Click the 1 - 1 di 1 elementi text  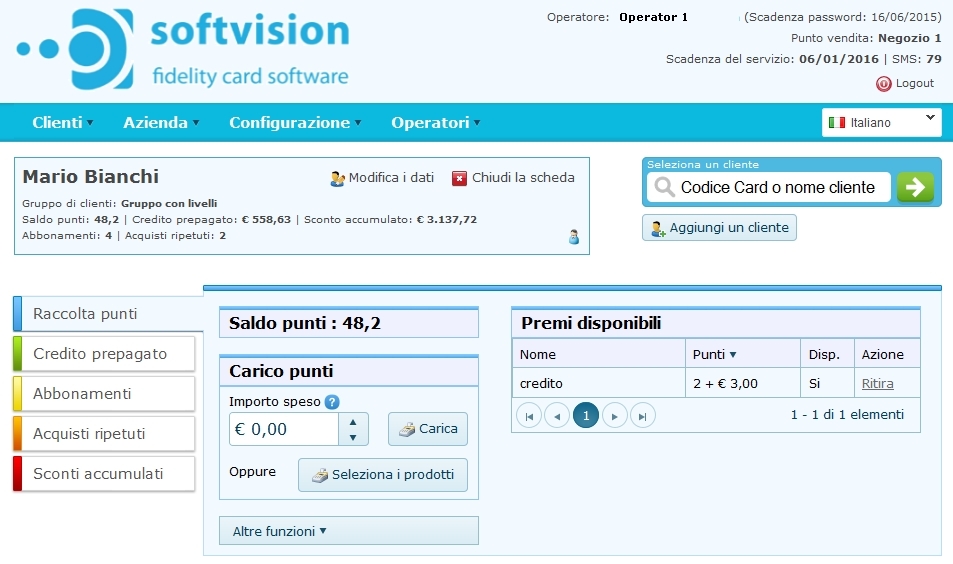tap(847, 414)
